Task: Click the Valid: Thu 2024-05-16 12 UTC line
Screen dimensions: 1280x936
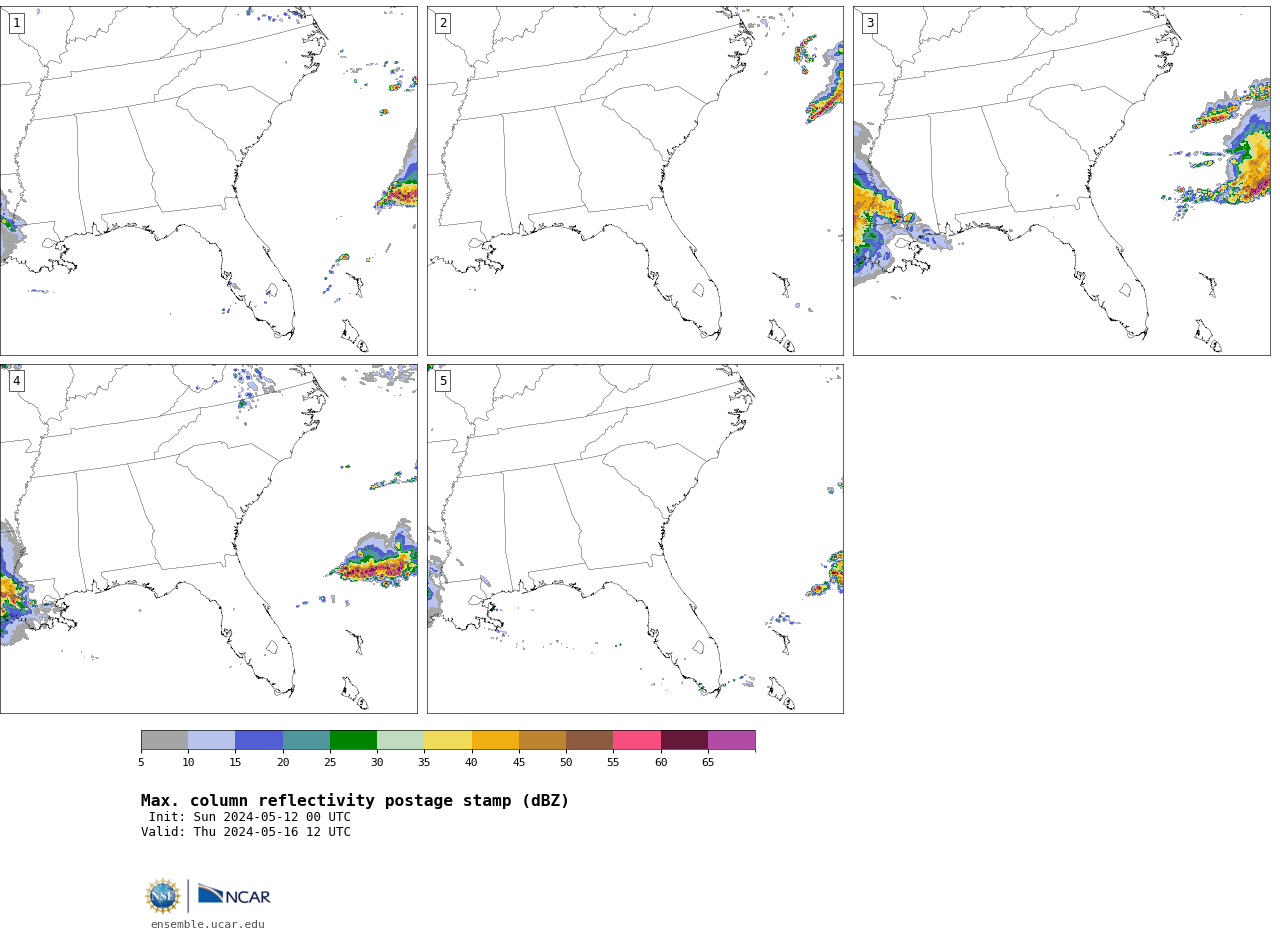Action: coord(246,832)
